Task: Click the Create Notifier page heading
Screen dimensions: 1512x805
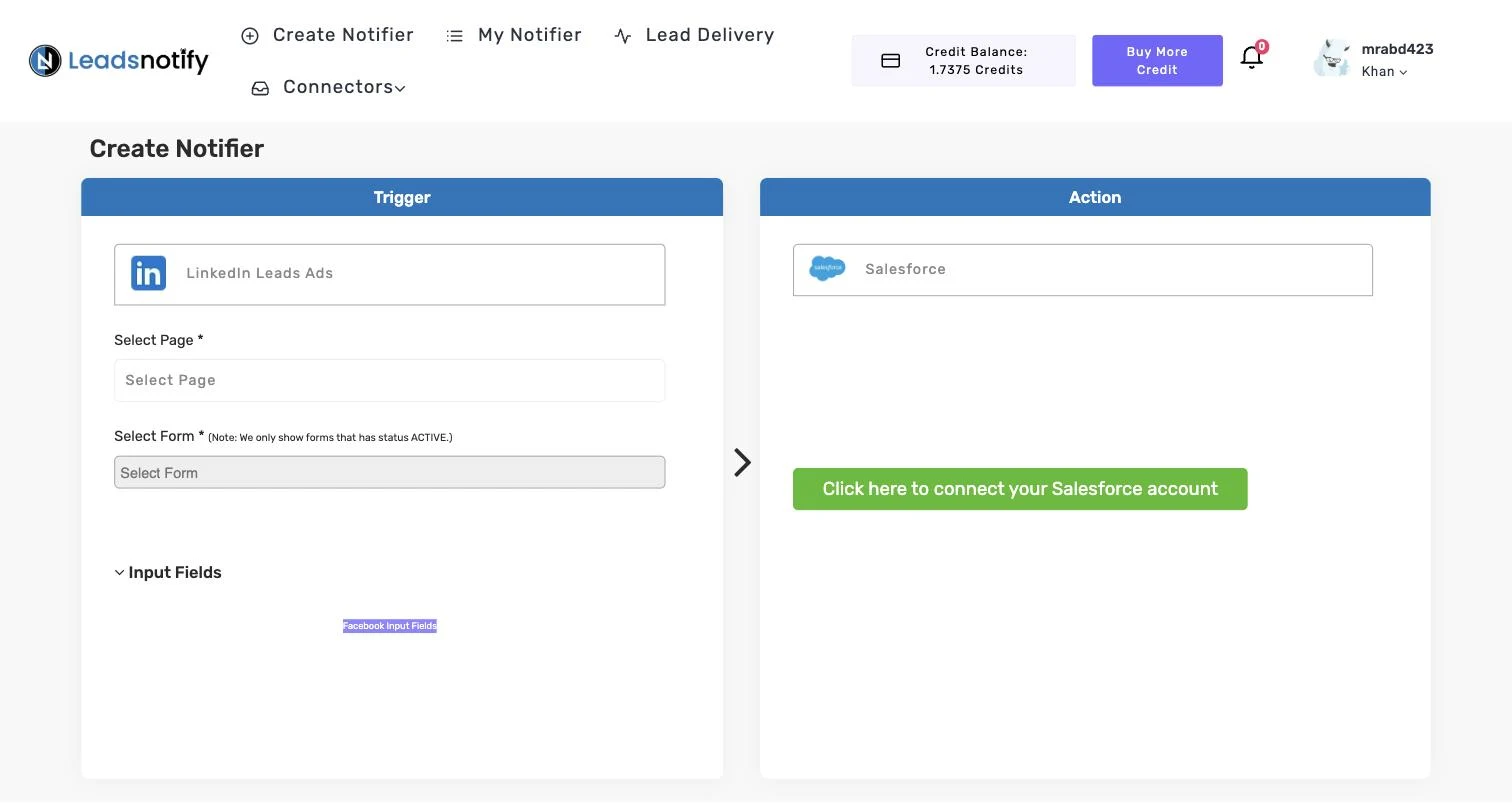Action: click(177, 149)
